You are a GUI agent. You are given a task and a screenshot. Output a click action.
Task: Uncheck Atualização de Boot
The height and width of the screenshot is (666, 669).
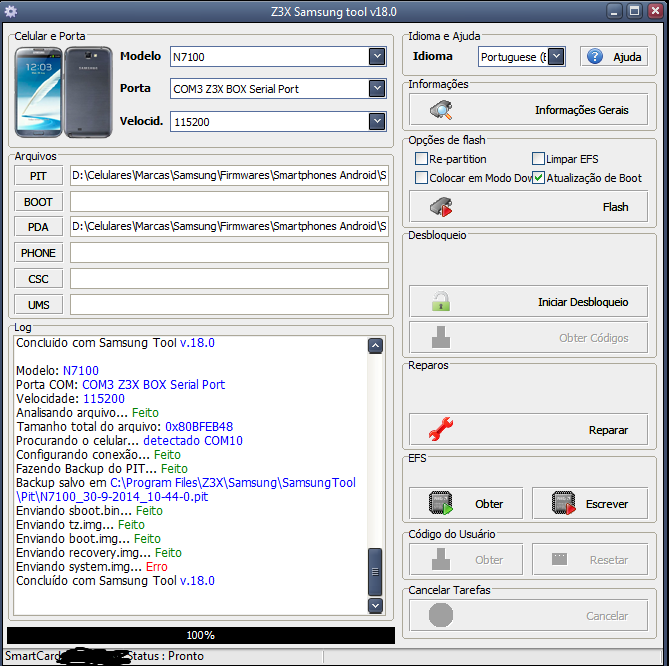[x=538, y=177]
